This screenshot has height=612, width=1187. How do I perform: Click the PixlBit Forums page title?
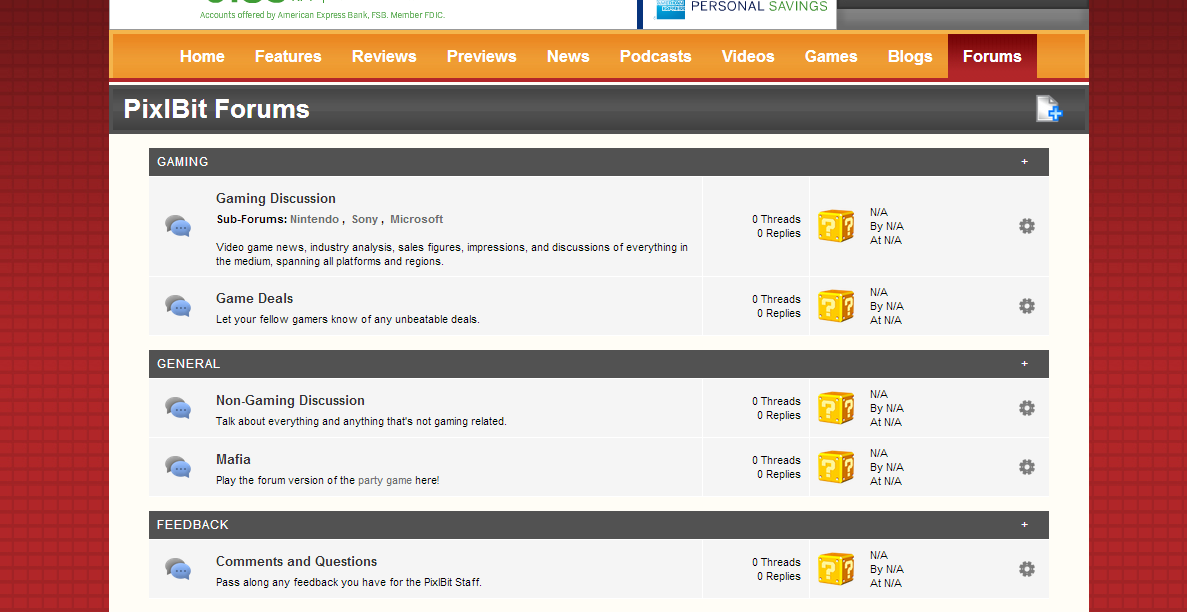click(x=217, y=109)
